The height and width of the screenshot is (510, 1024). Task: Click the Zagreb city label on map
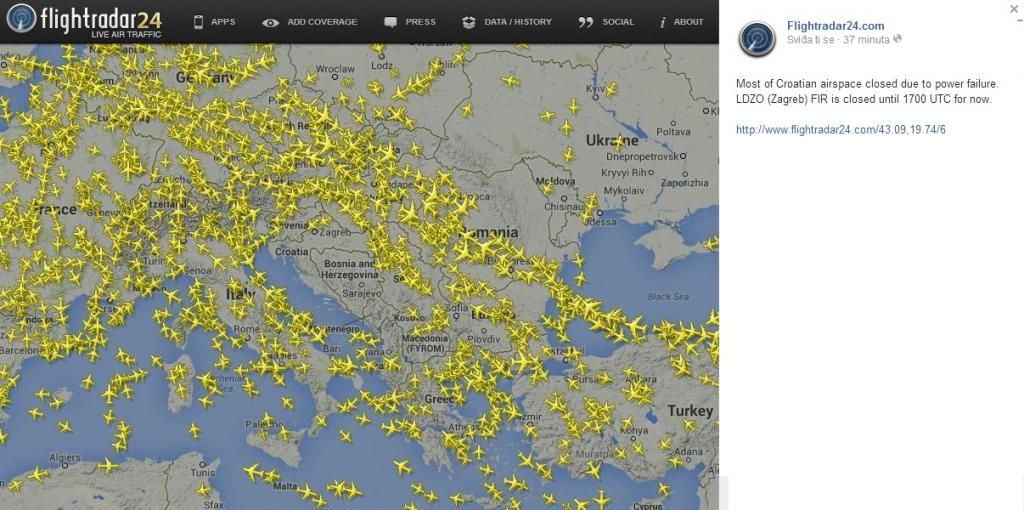coord(335,232)
